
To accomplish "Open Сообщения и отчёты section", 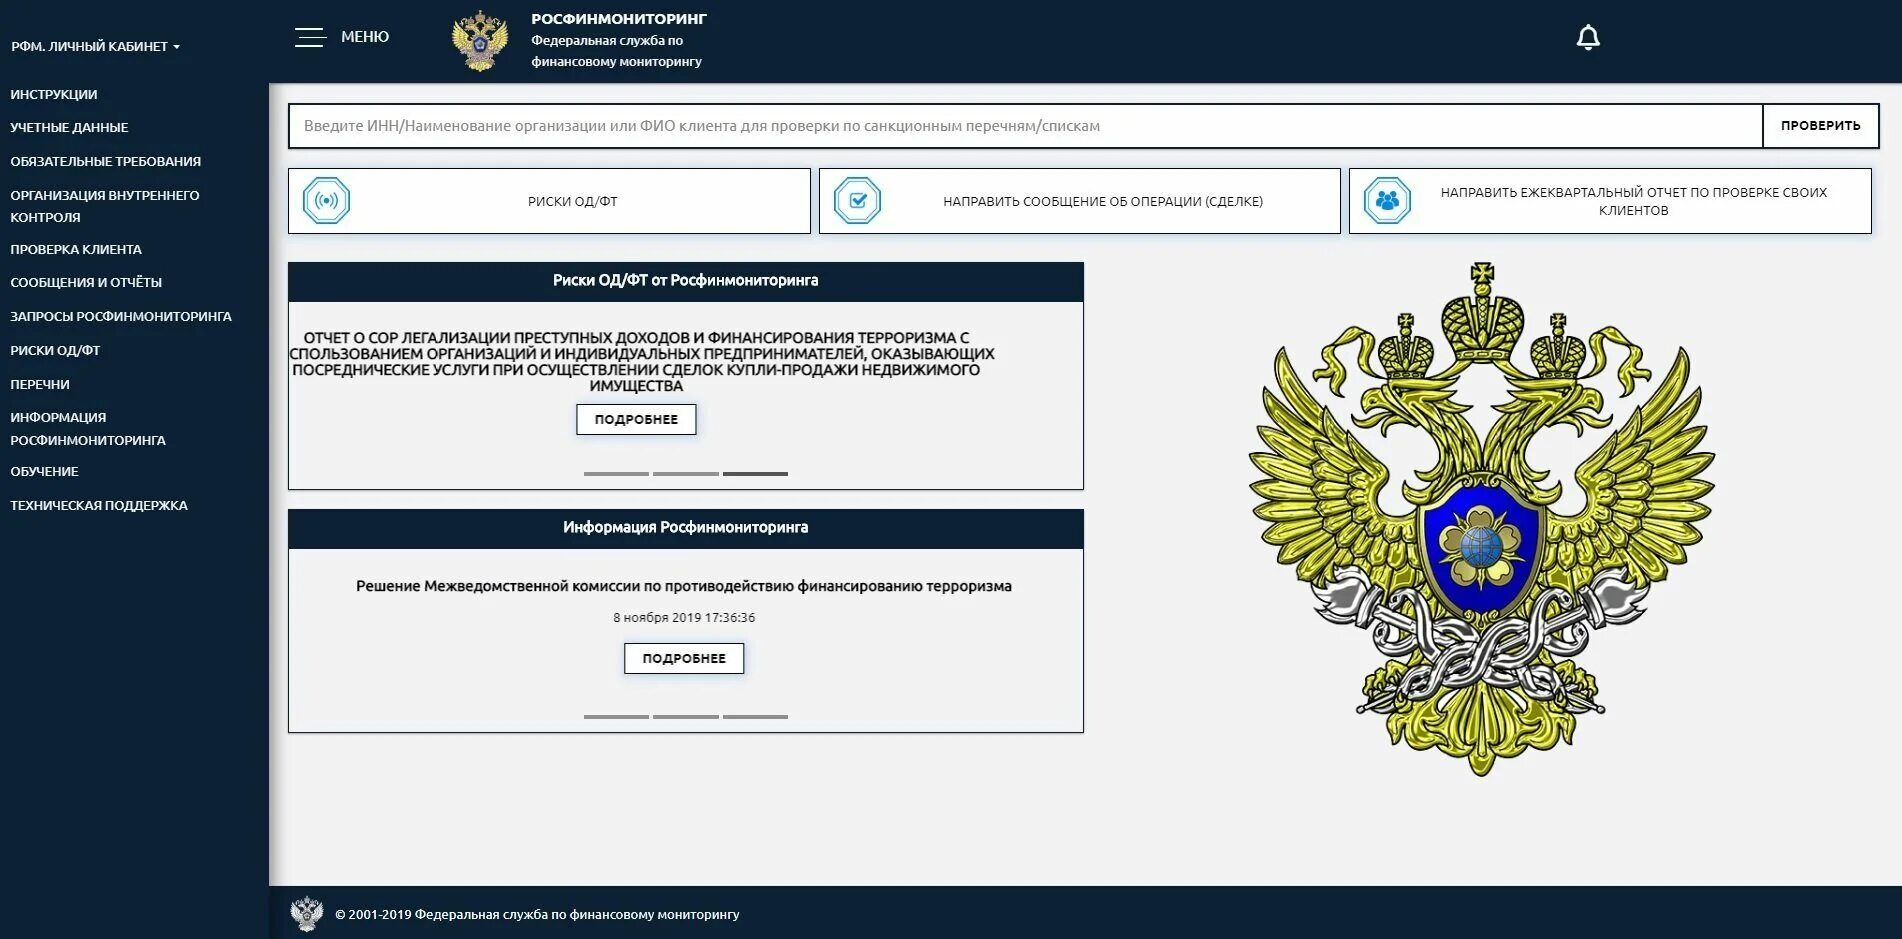I will pyautogui.click(x=86, y=282).
